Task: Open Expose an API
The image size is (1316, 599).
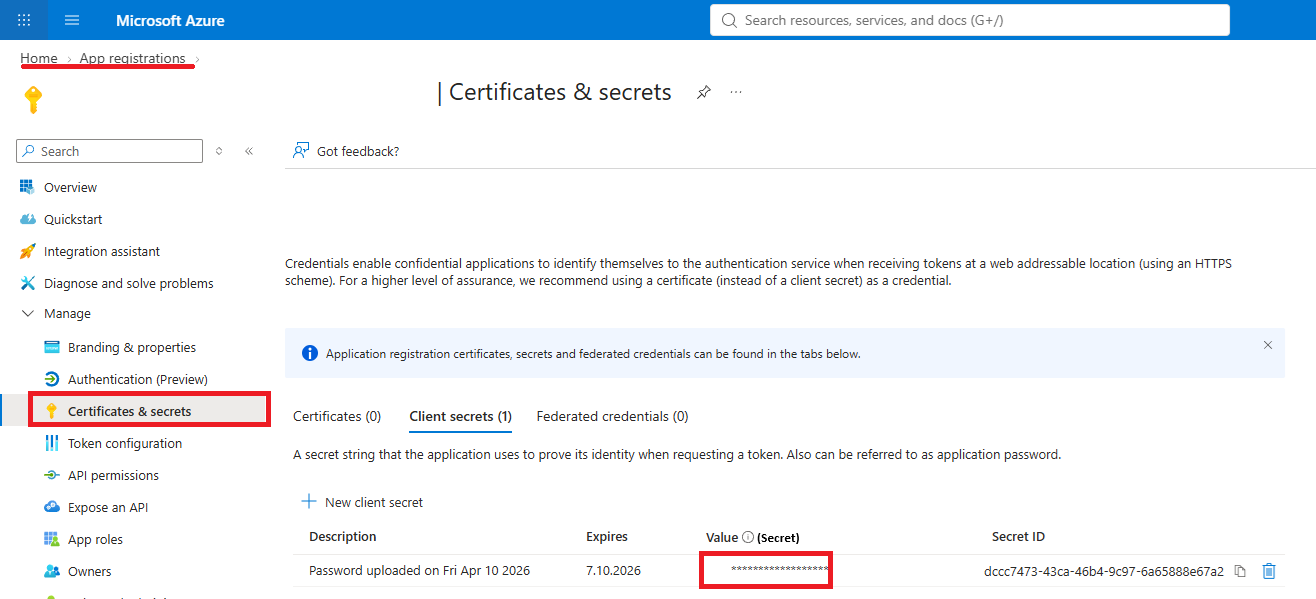Action: coord(108,507)
